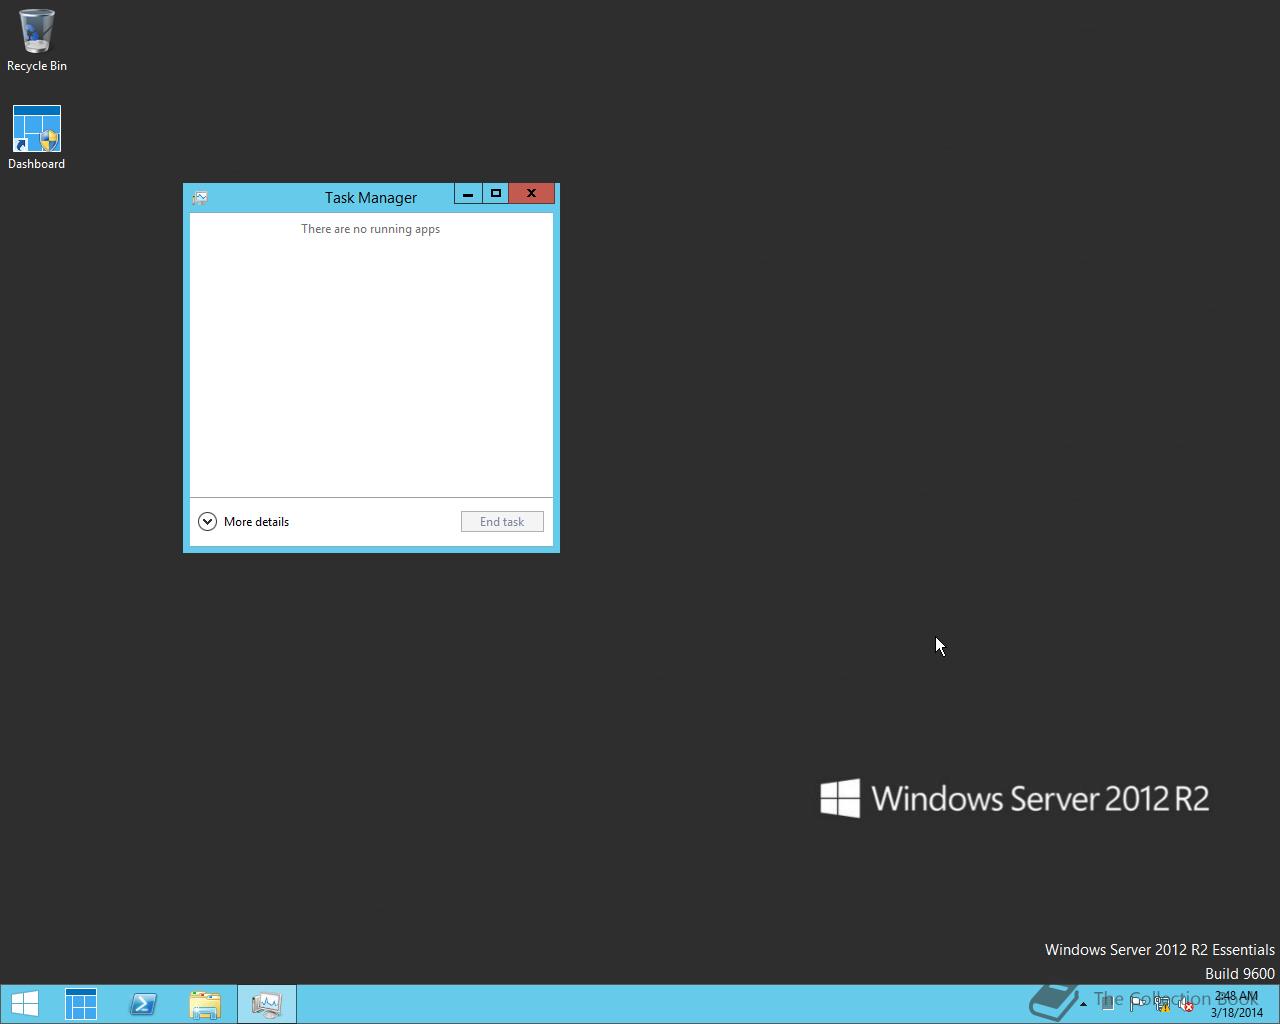
Task: Close the Task Manager window
Action: 531,193
